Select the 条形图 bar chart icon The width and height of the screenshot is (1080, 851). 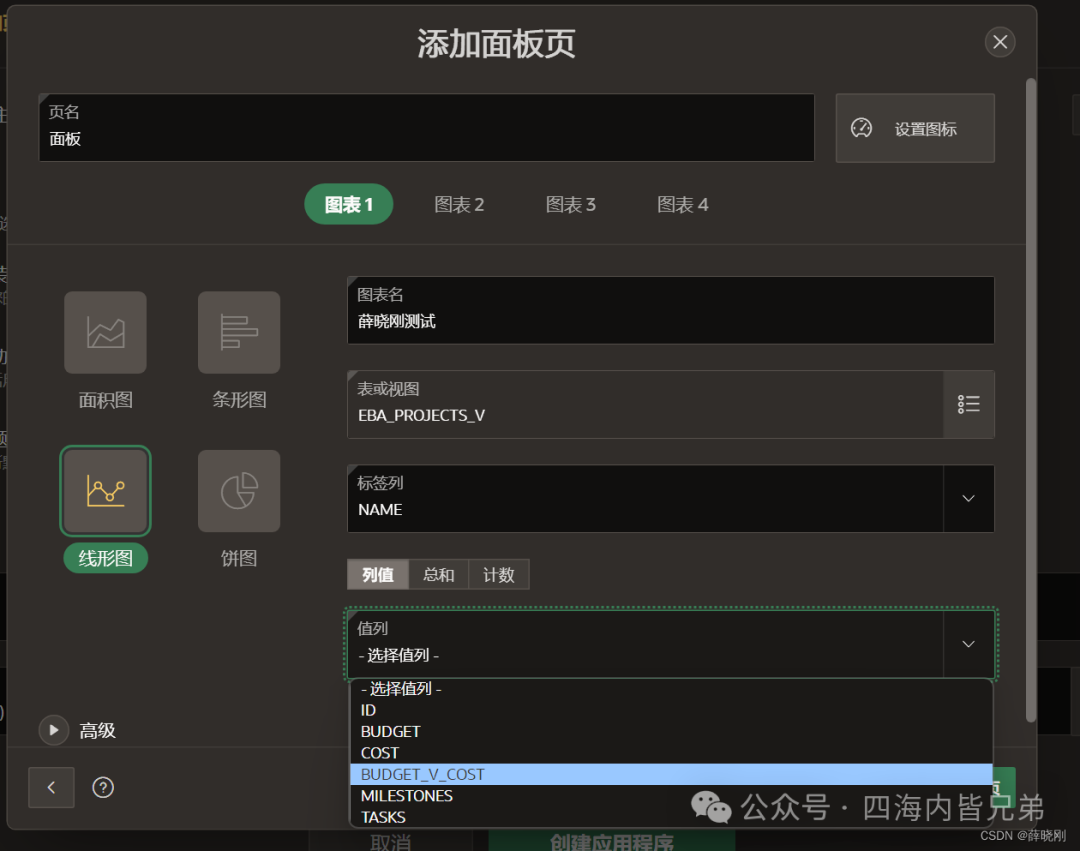(x=239, y=333)
